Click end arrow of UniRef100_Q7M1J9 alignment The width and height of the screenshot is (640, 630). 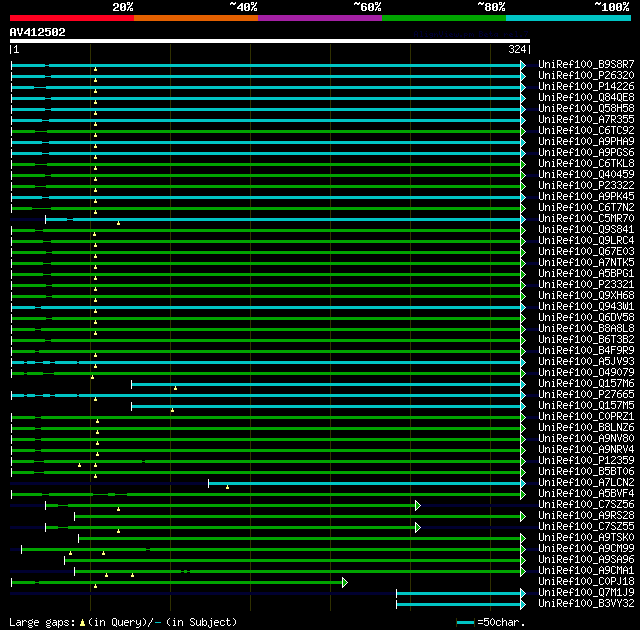(x=523, y=593)
